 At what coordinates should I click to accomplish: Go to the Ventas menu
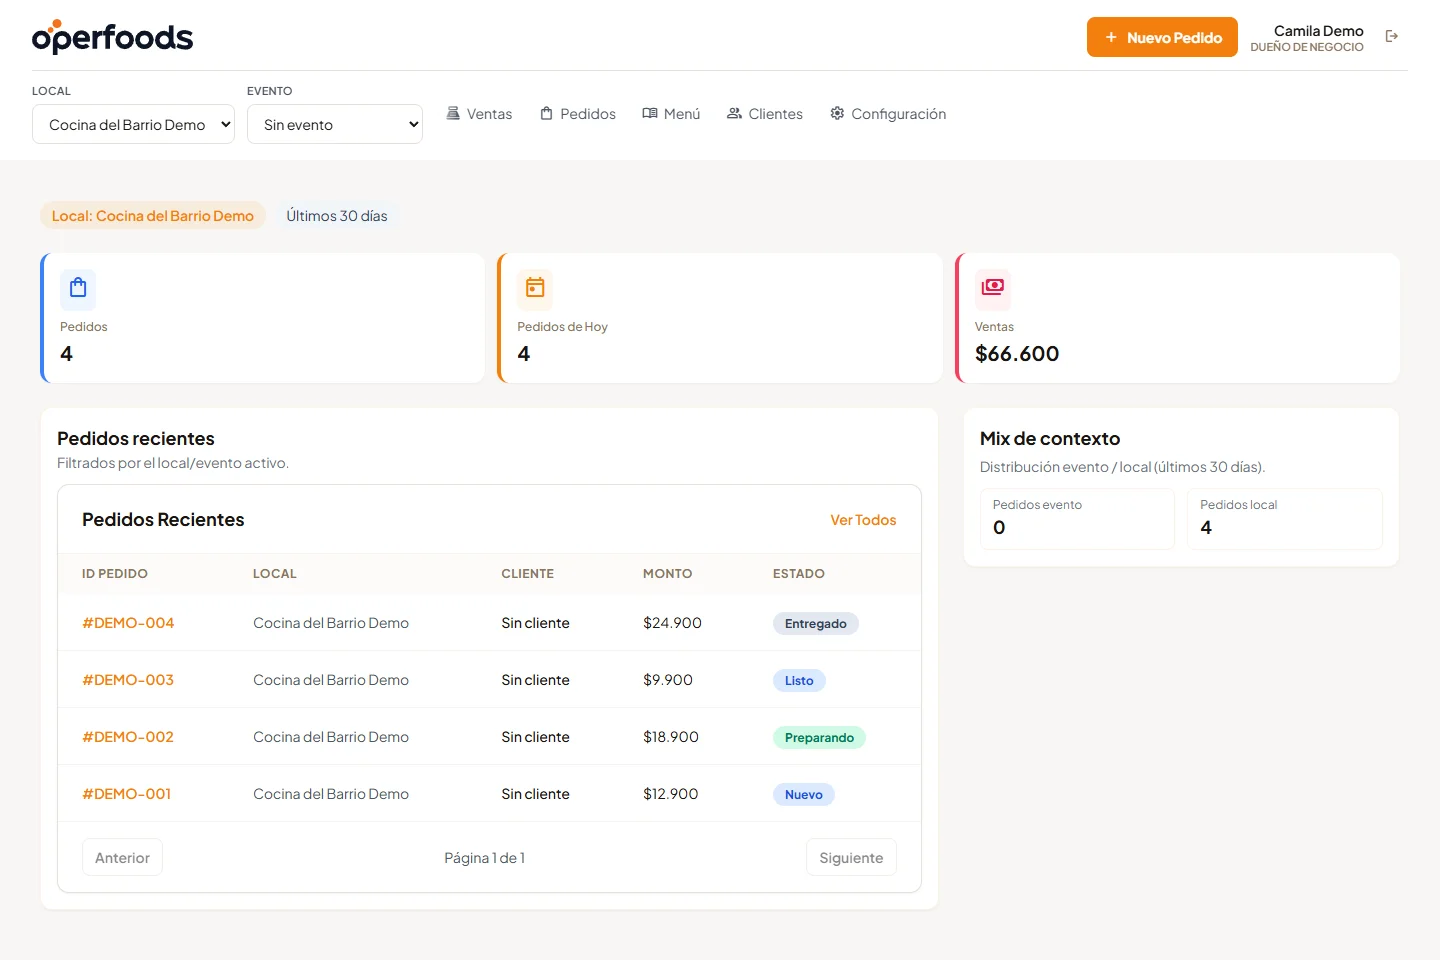click(x=479, y=114)
